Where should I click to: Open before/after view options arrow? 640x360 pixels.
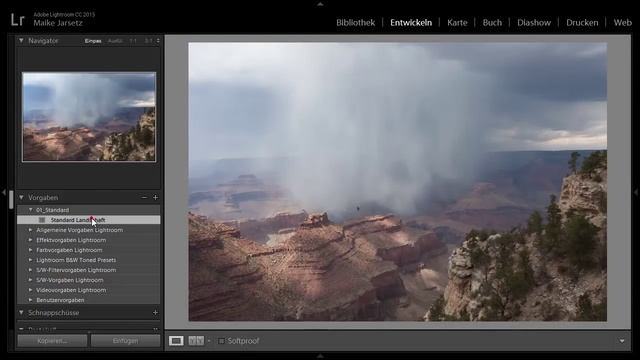209,341
